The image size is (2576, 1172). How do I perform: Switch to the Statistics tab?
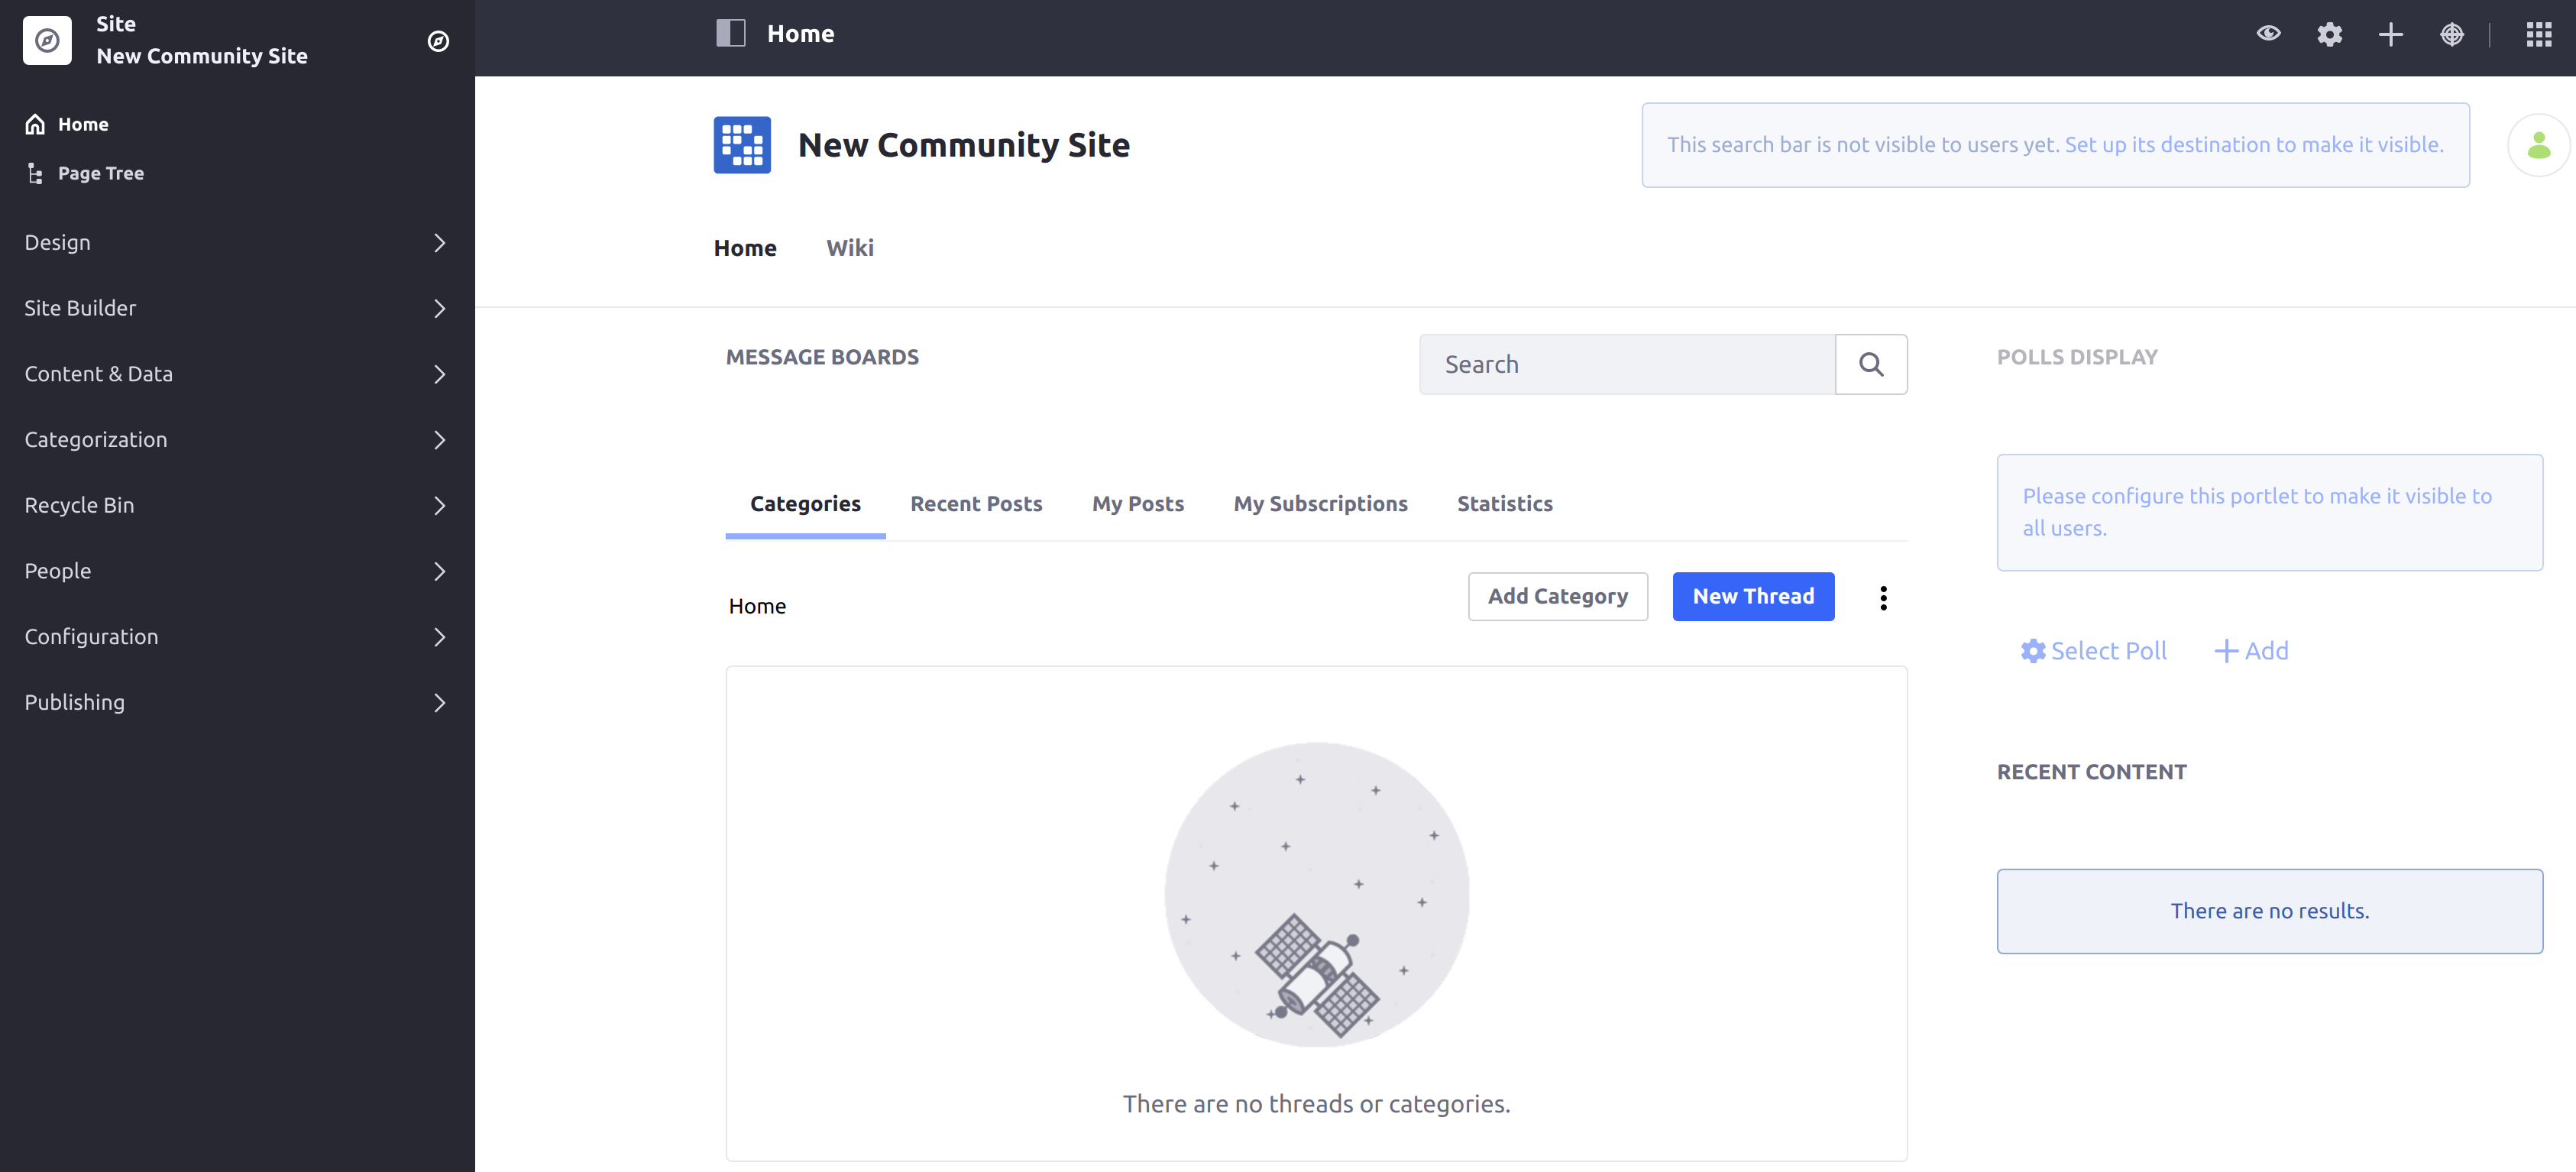pyautogui.click(x=1505, y=503)
